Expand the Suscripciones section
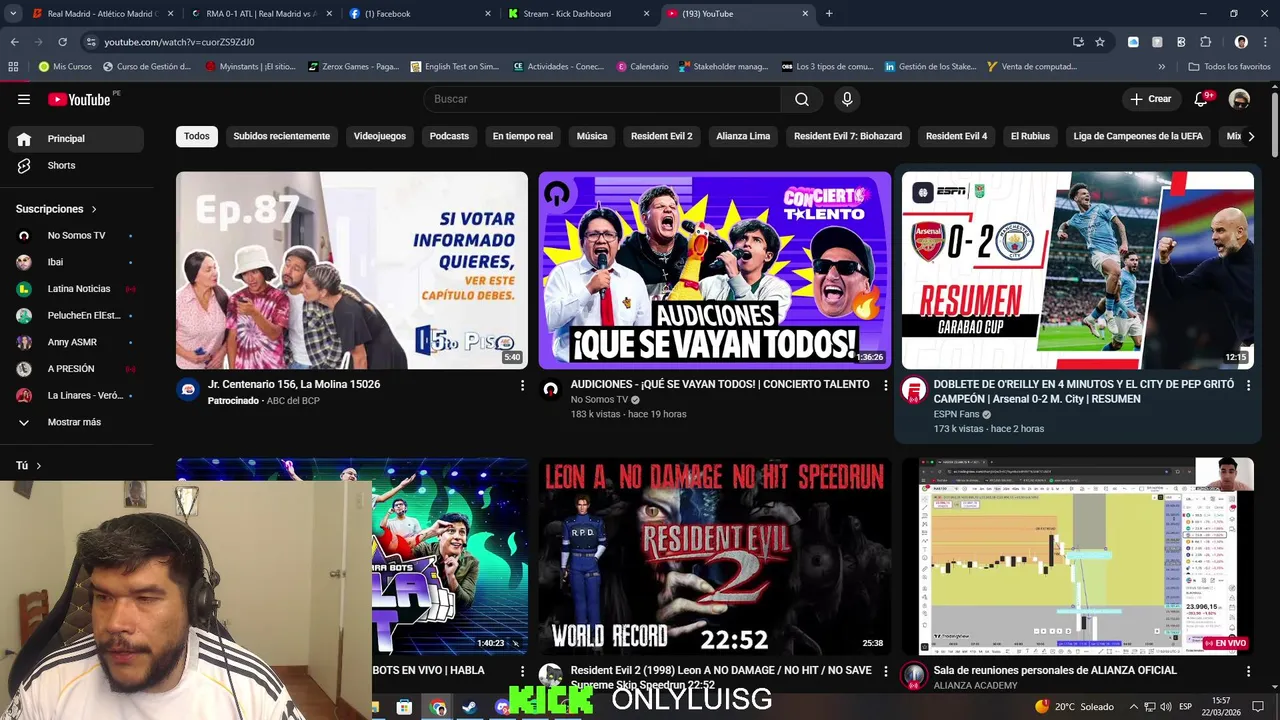1280x720 pixels. (56, 209)
